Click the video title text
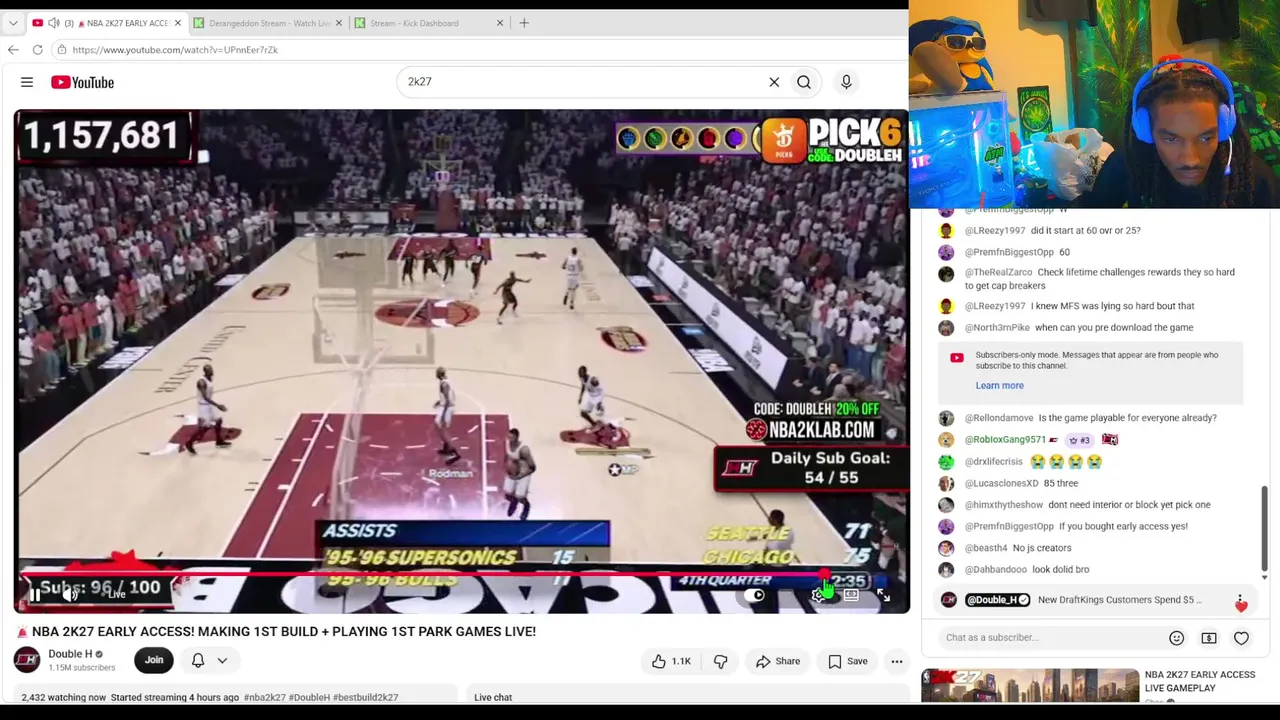The height and width of the screenshot is (720, 1280). [276, 632]
